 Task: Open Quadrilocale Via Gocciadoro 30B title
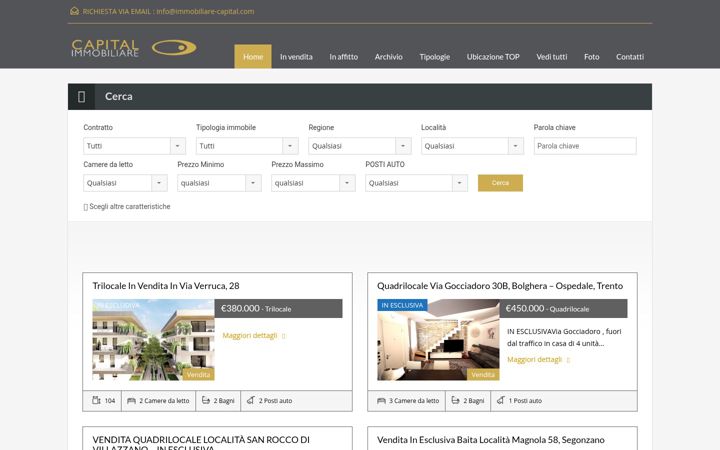pos(500,286)
